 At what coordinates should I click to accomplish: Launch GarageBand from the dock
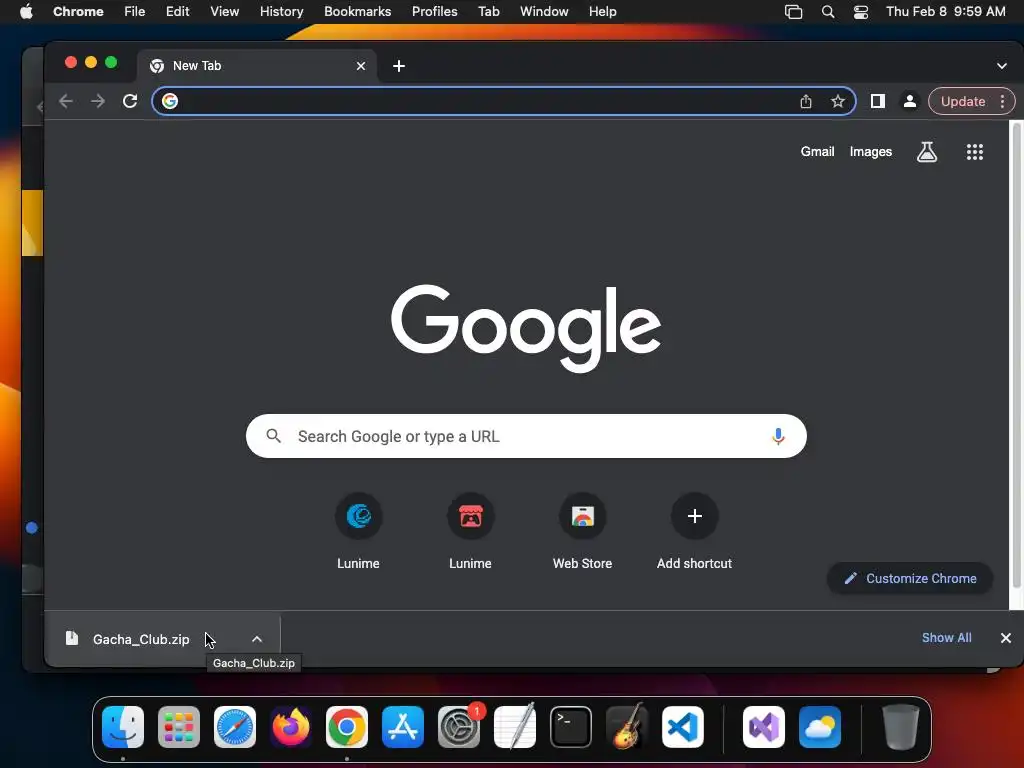pos(627,727)
